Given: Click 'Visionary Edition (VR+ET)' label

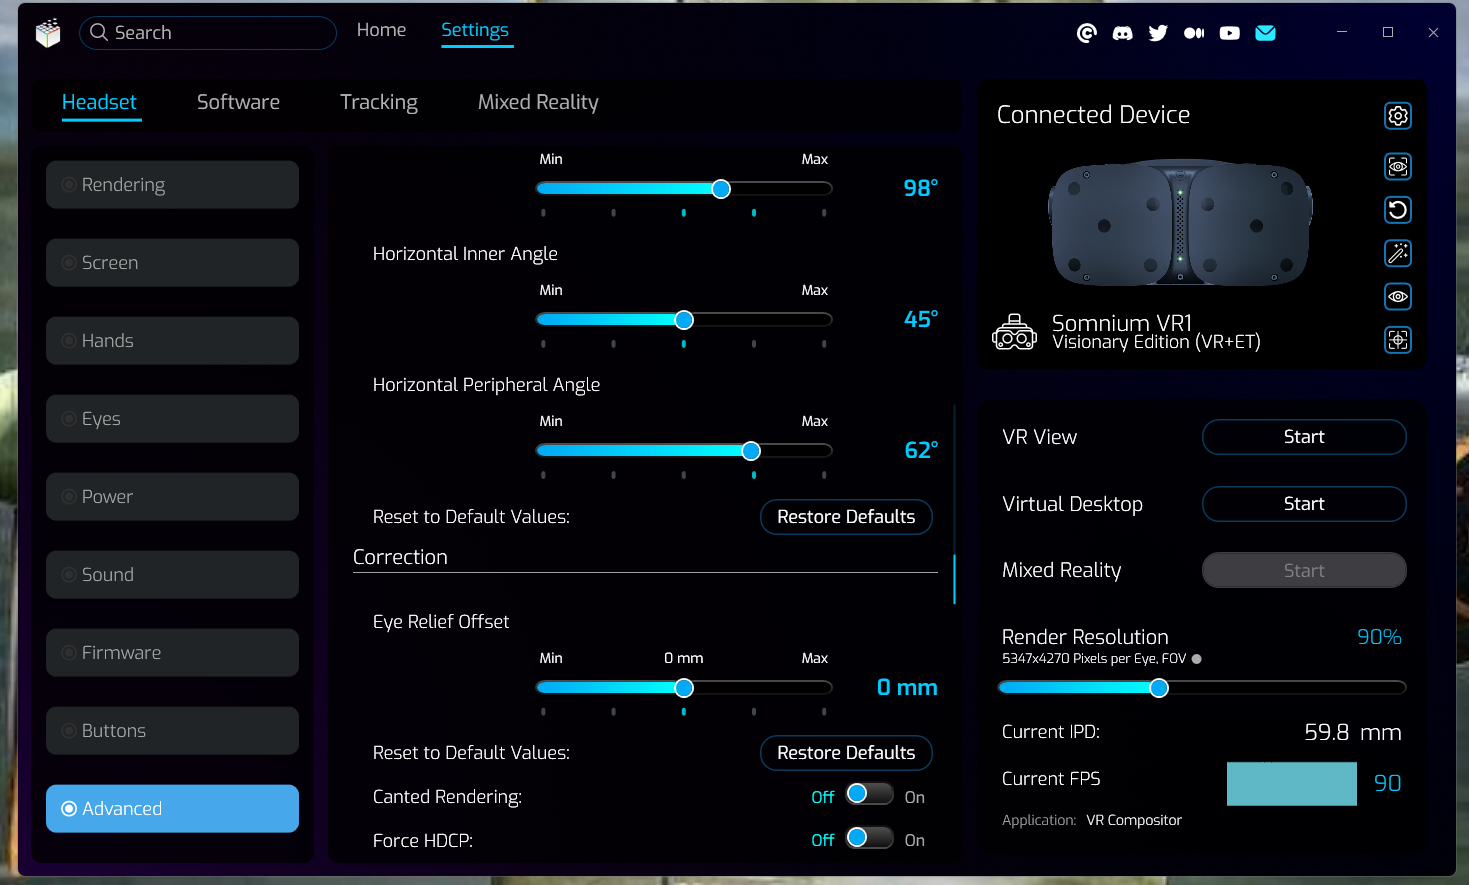Looking at the screenshot, I should (1156, 342).
